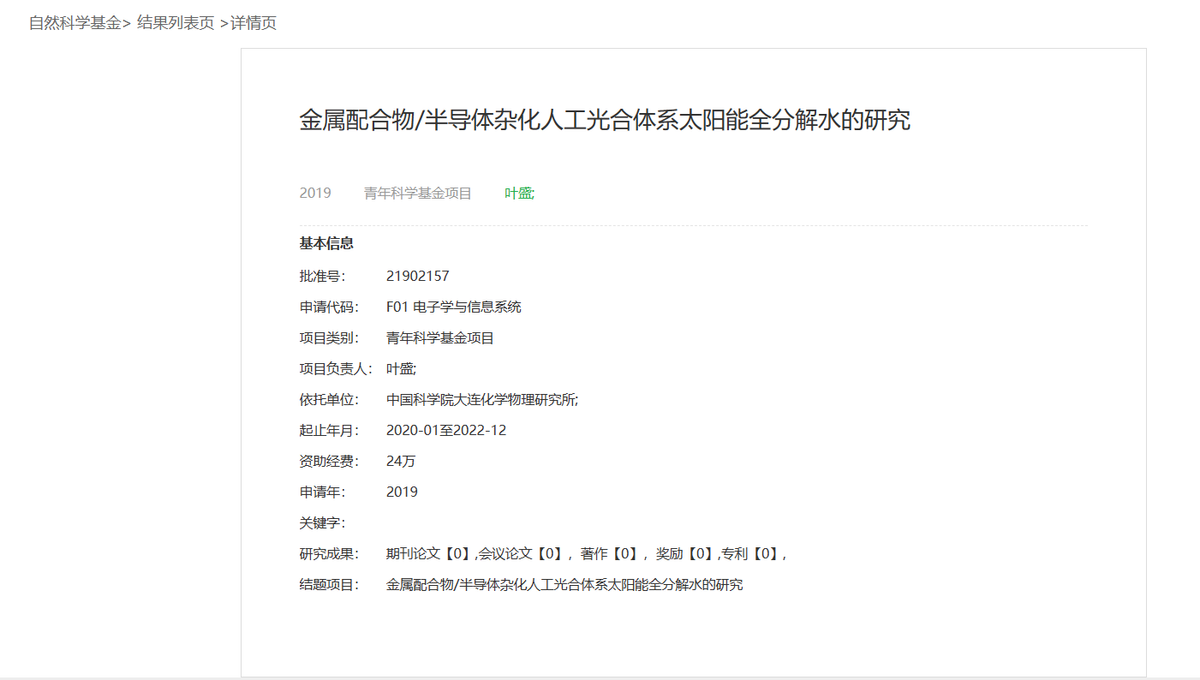This screenshot has width=1200, height=680.
Task: Click 项目类别 value 青年科学基金项目
Action: [440, 337]
